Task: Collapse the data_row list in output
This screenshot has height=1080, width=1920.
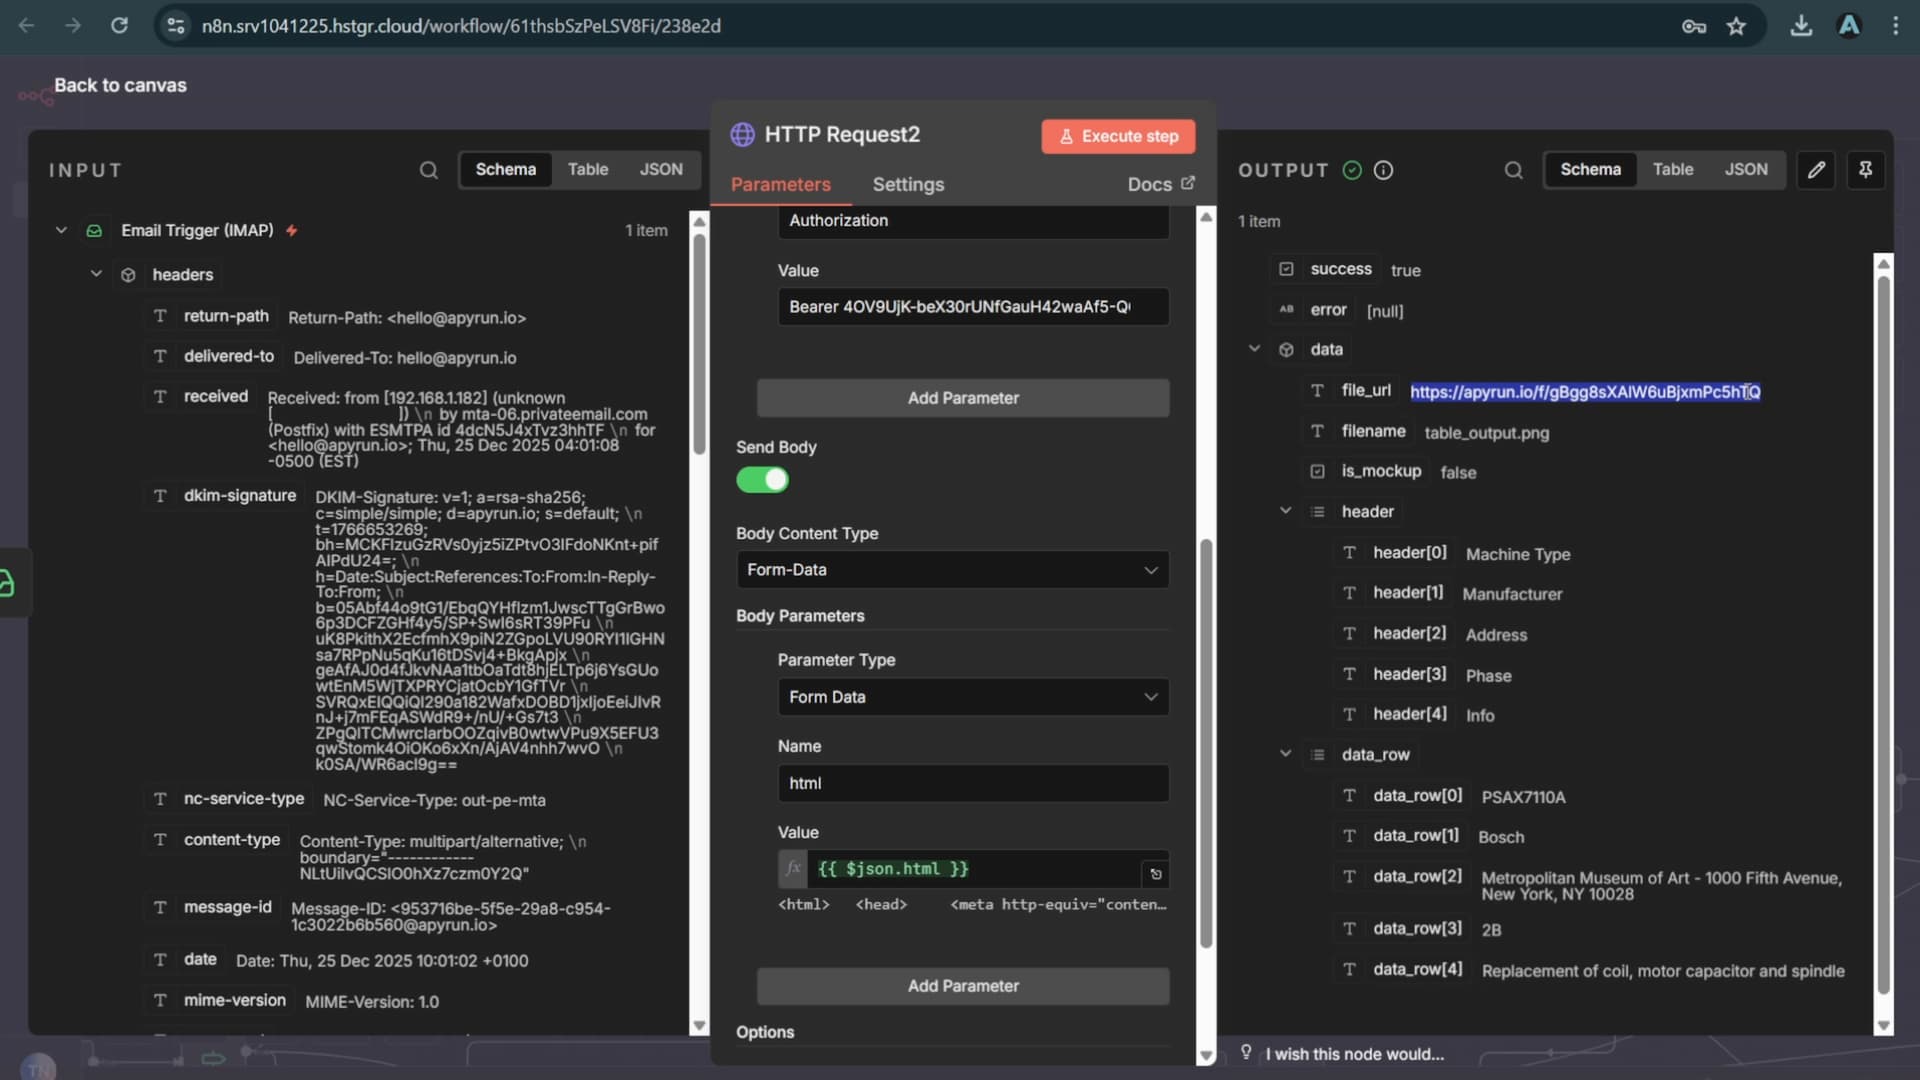Action: point(1285,754)
